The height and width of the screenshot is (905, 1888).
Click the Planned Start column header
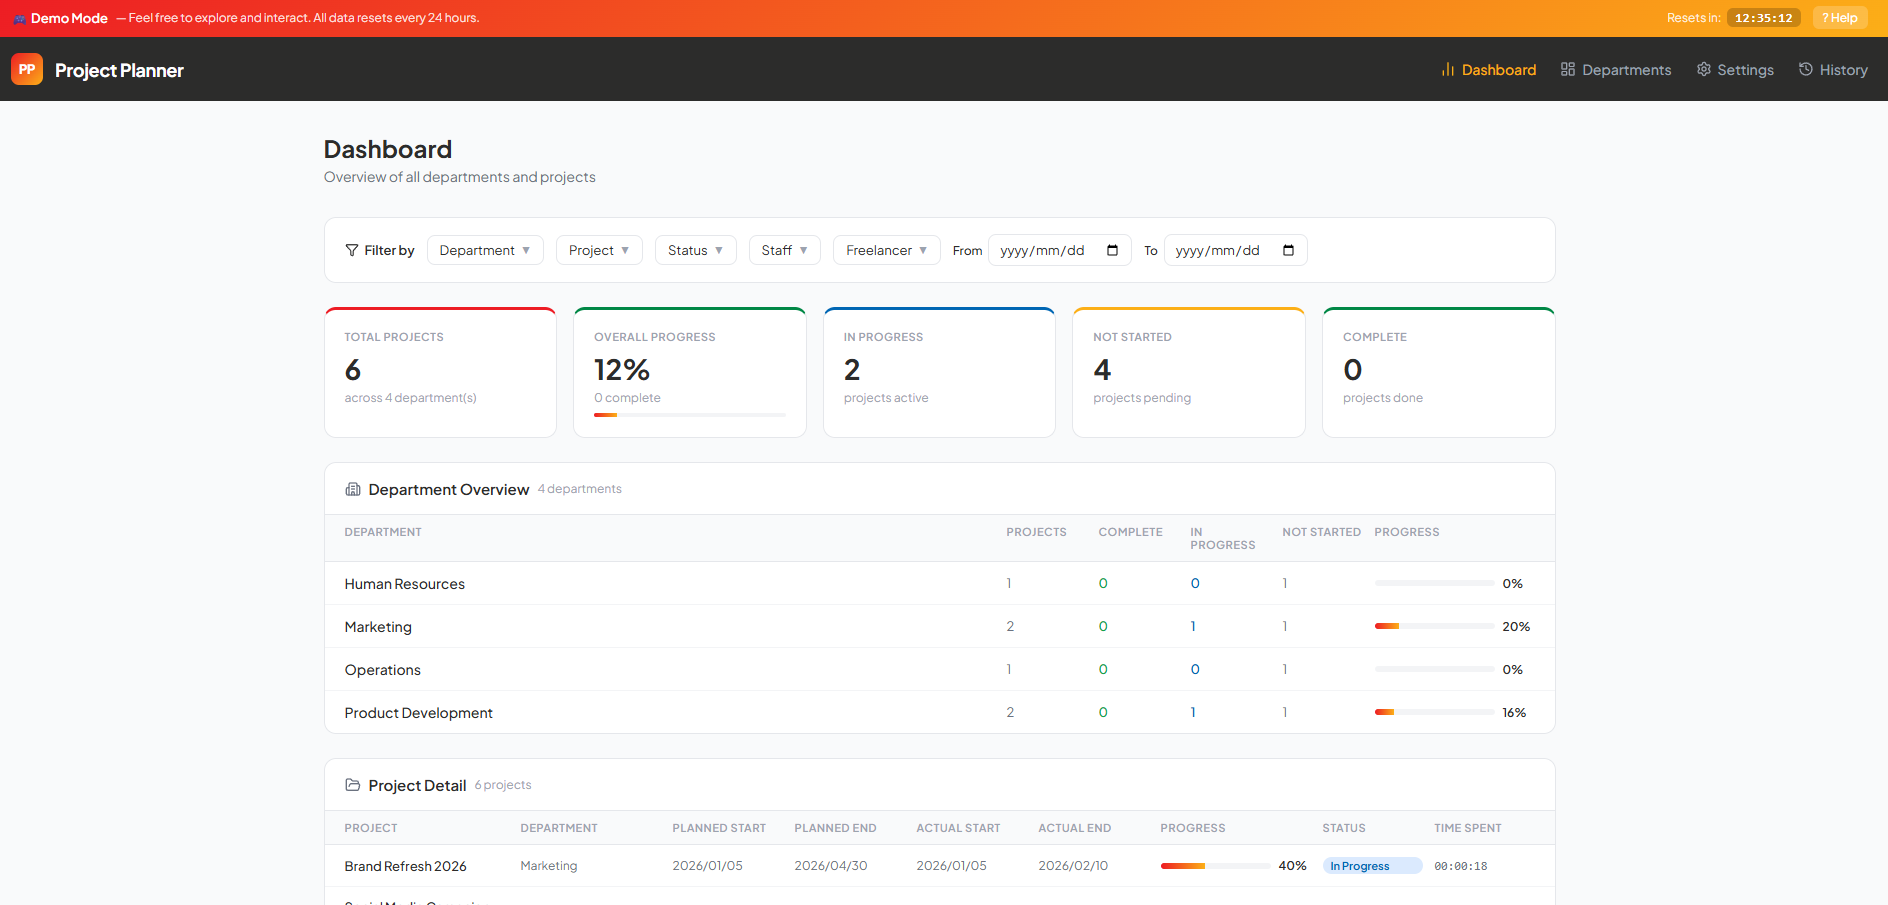[719, 828]
